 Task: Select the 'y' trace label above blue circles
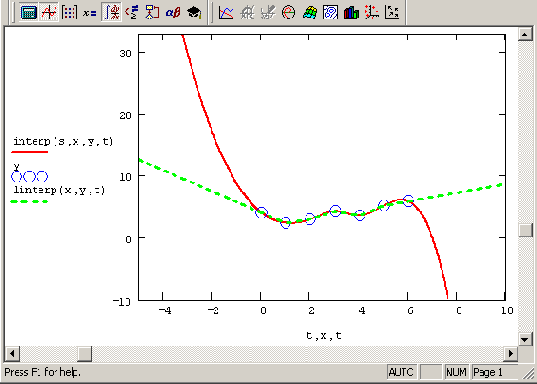[x=16, y=167]
